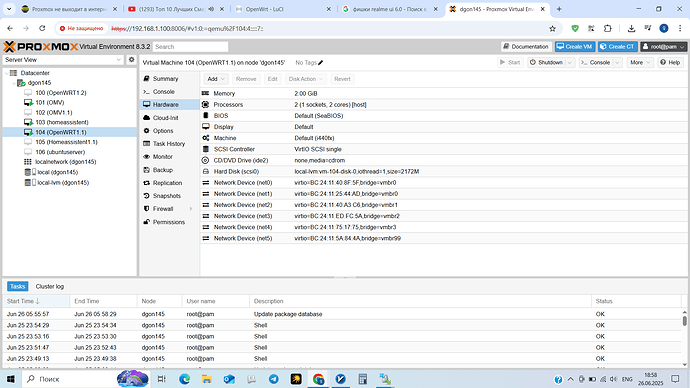Open Replication section
This screenshot has height=388, width=690.
169,183
